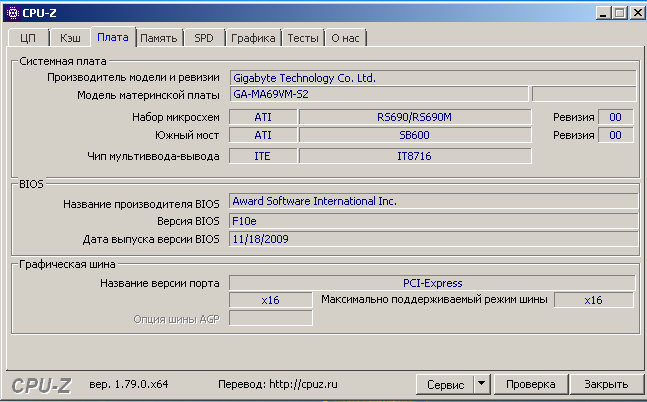647x402 pixels.
Task: Click the southbridge revision 00 value
Action: (615, 135)
